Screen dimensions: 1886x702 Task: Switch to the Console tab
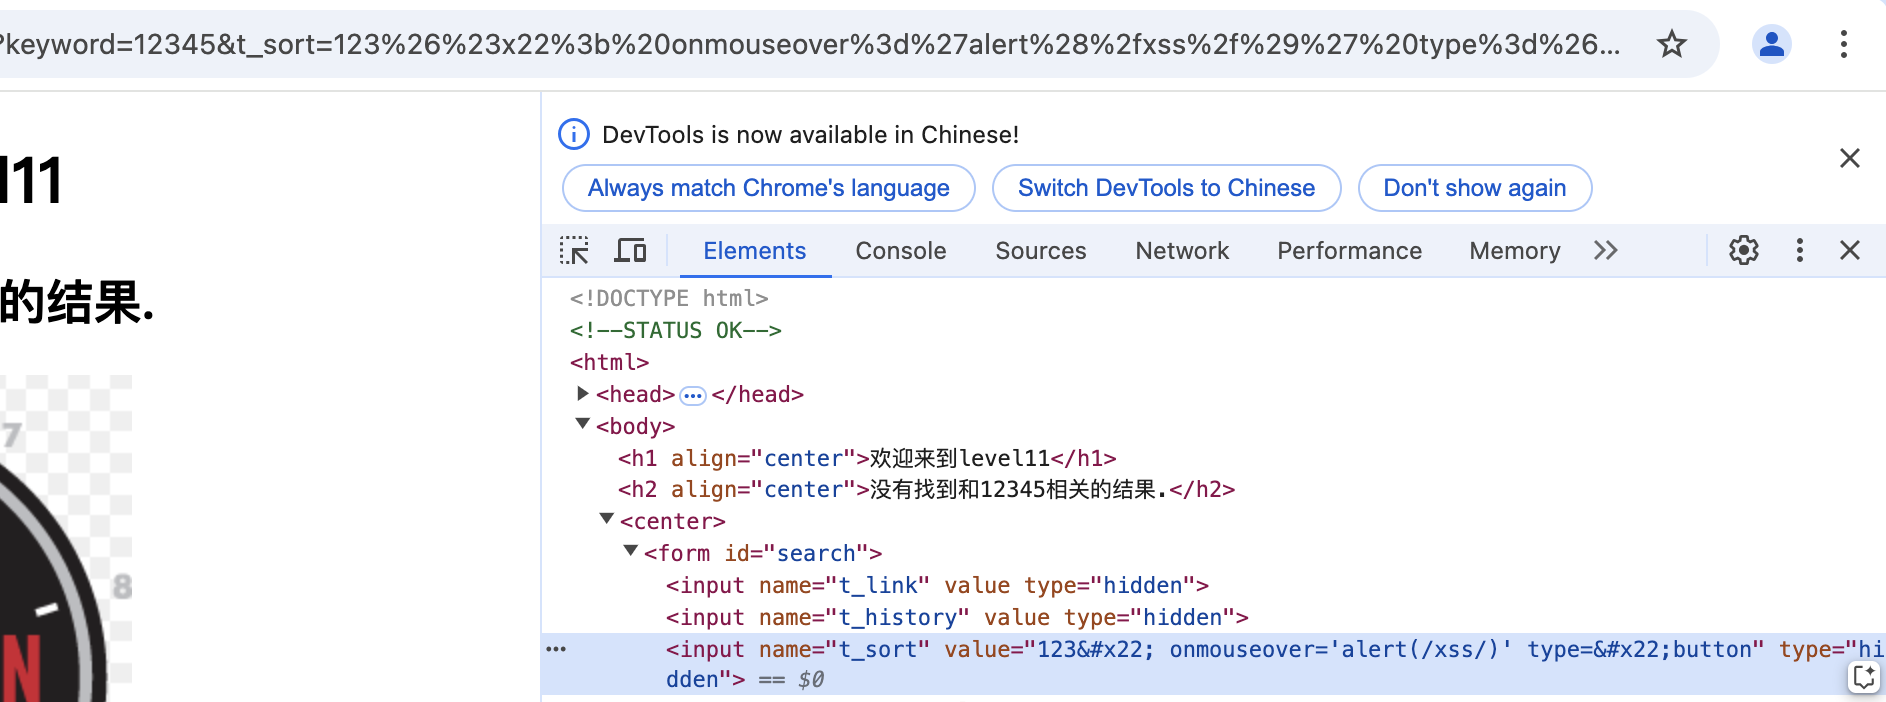pyautogui.click(x=900, y=251)
